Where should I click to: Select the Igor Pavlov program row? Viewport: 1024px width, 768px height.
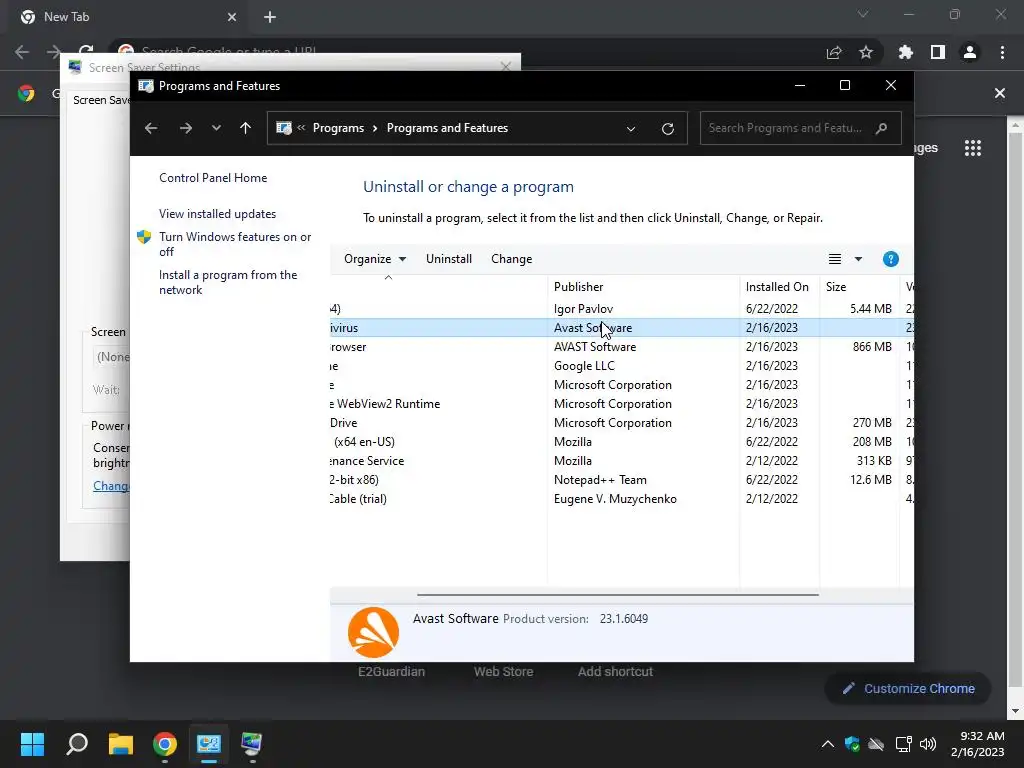[622, 309]
